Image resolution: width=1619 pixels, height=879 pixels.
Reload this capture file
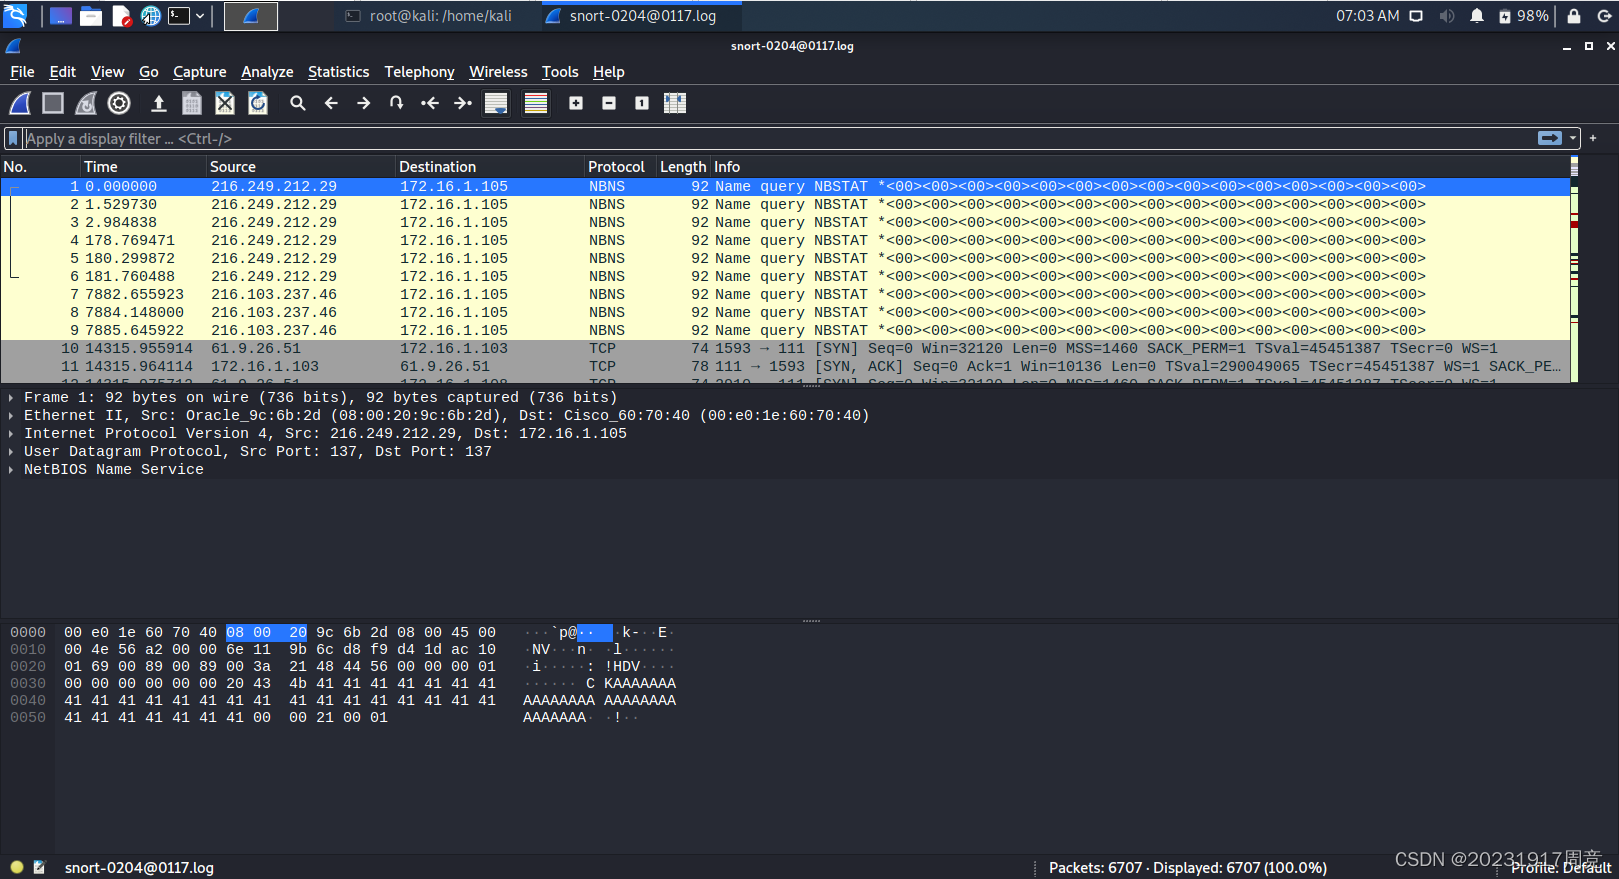(x=258, y=103)
